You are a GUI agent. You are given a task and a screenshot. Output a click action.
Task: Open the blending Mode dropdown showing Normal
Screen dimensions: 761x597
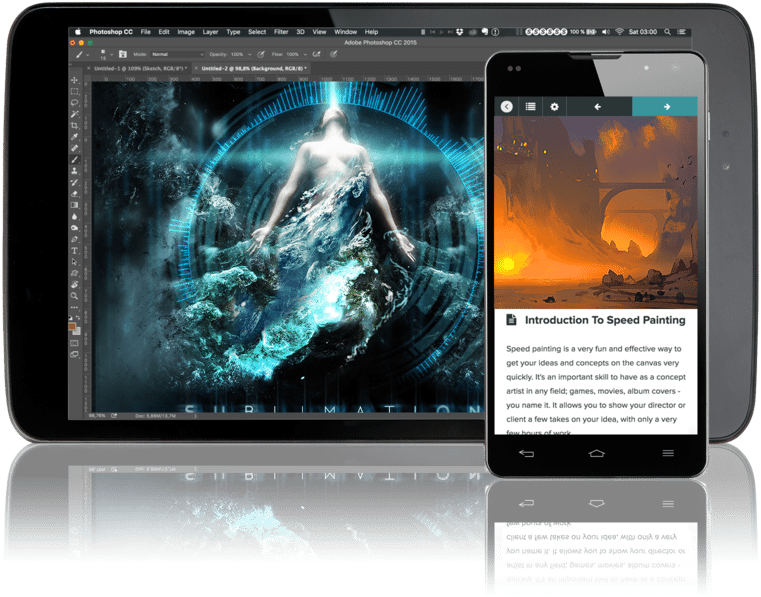pos(178,54)
